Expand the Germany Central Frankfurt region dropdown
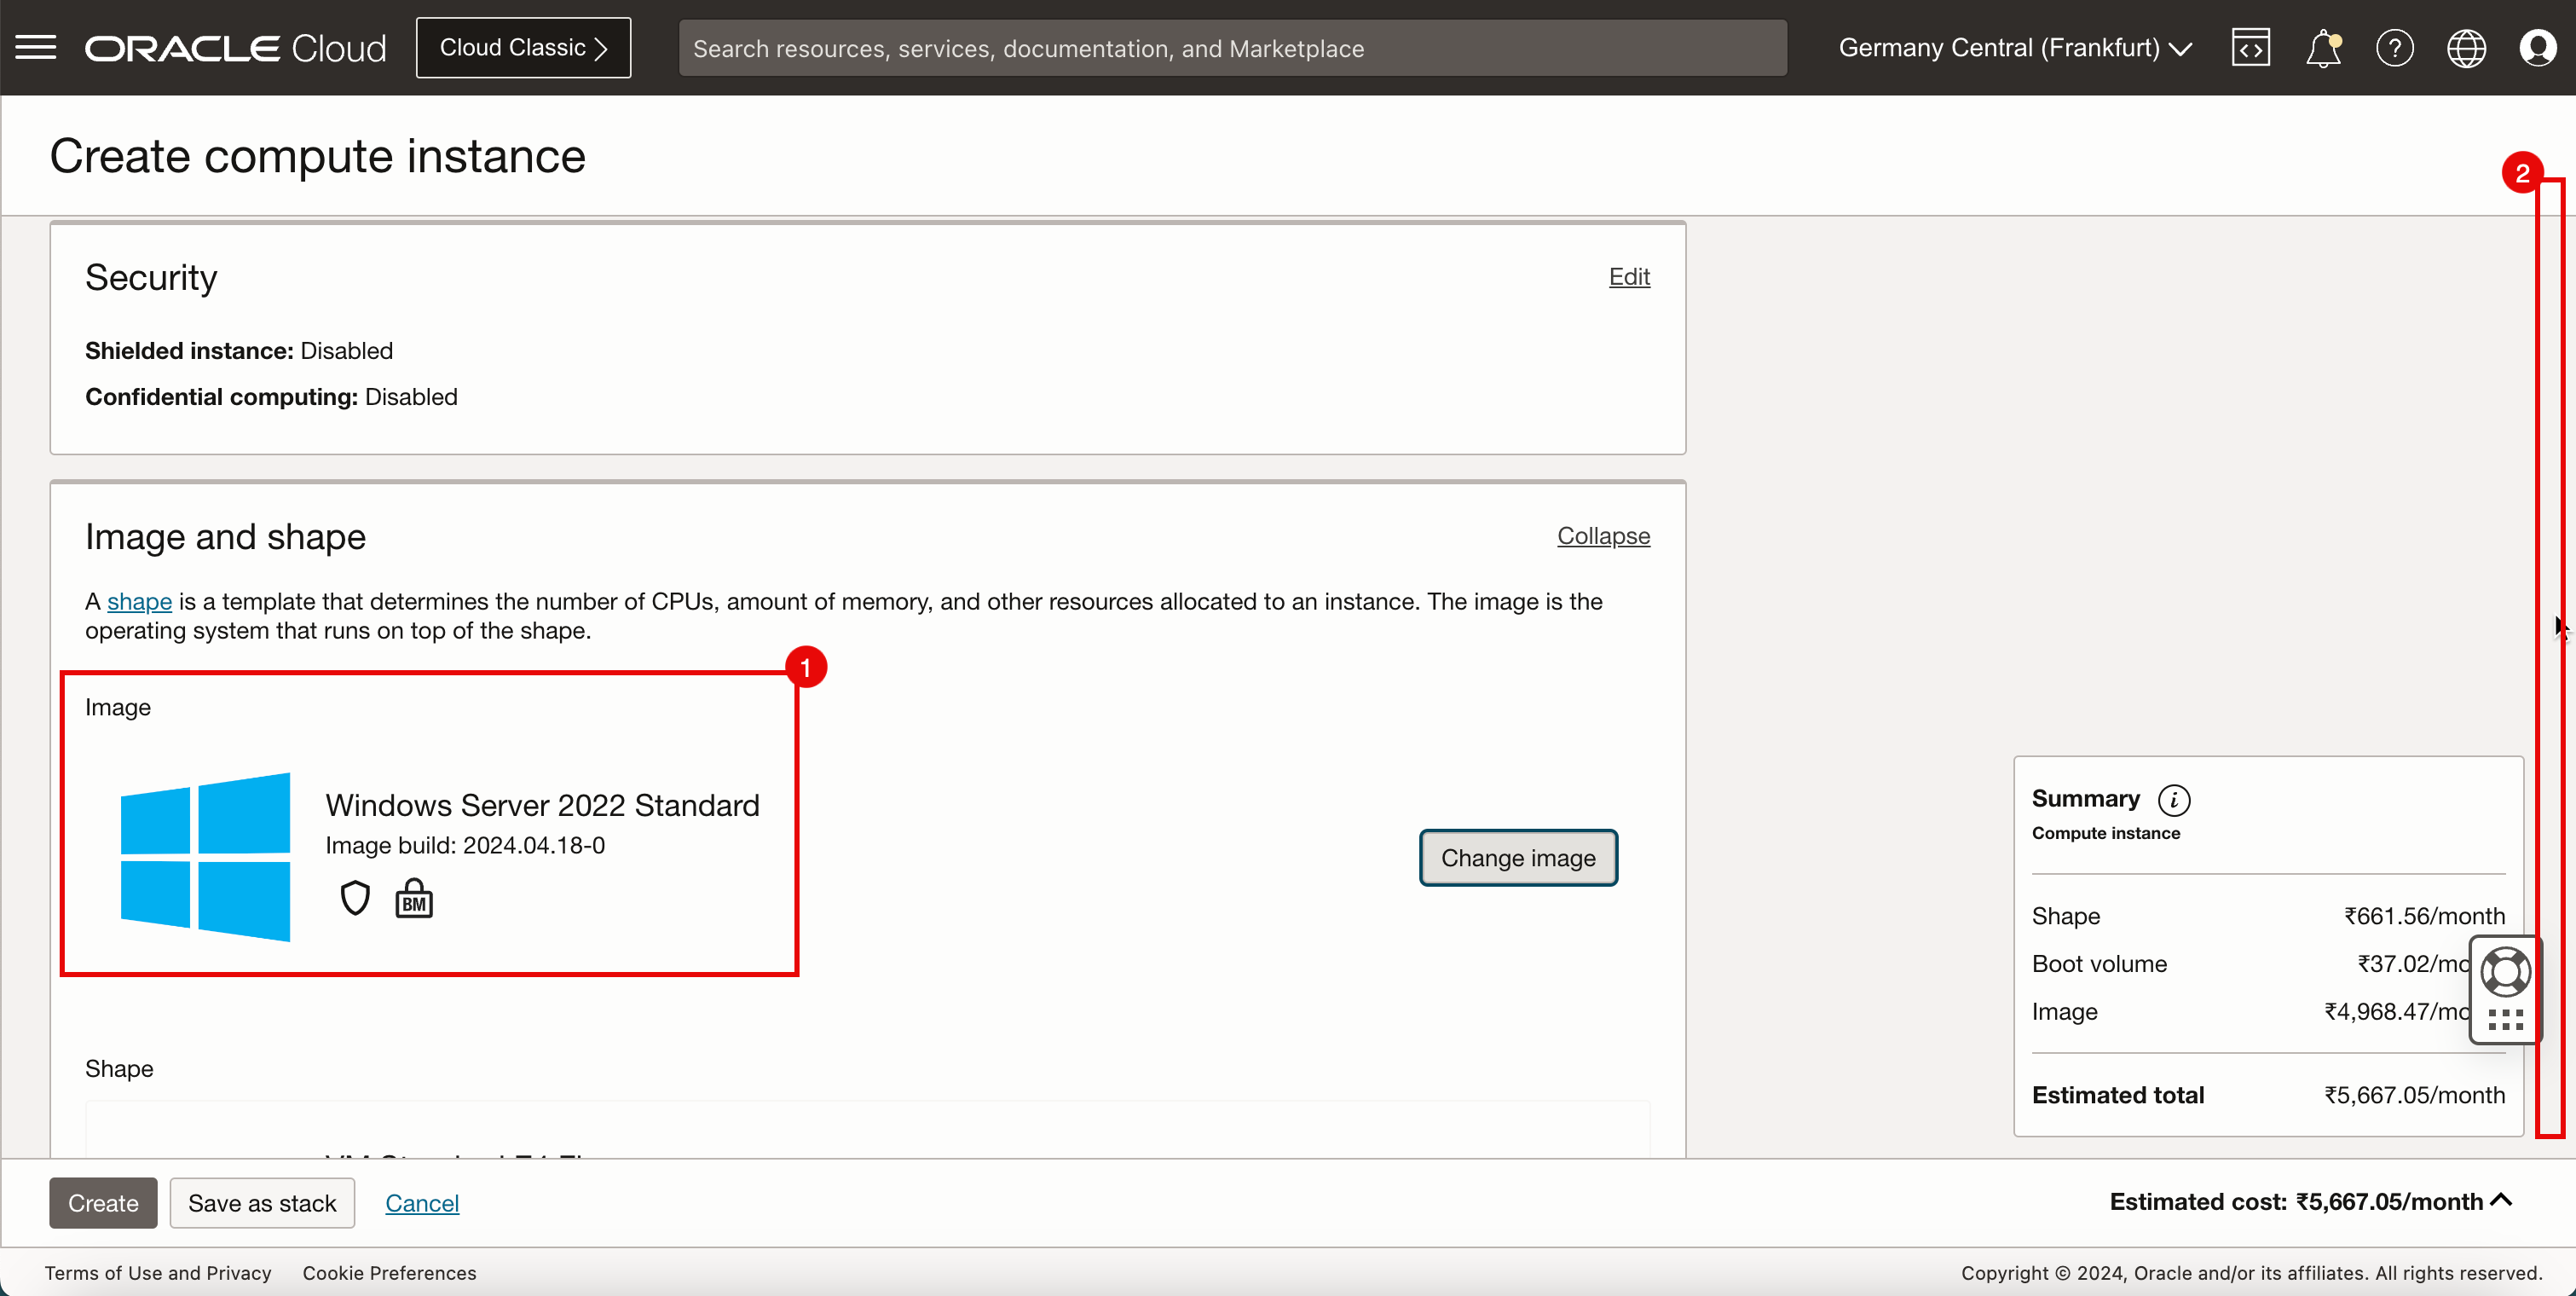The image size is (2576, 1296). (2018, 46)
